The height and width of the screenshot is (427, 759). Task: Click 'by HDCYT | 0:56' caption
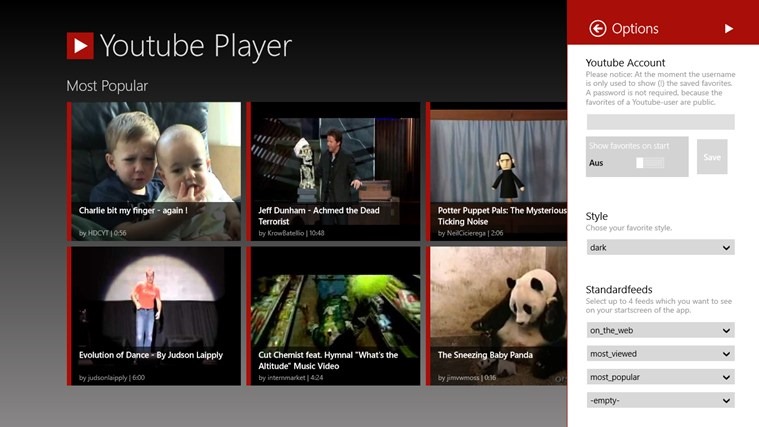tap(103, 233)
